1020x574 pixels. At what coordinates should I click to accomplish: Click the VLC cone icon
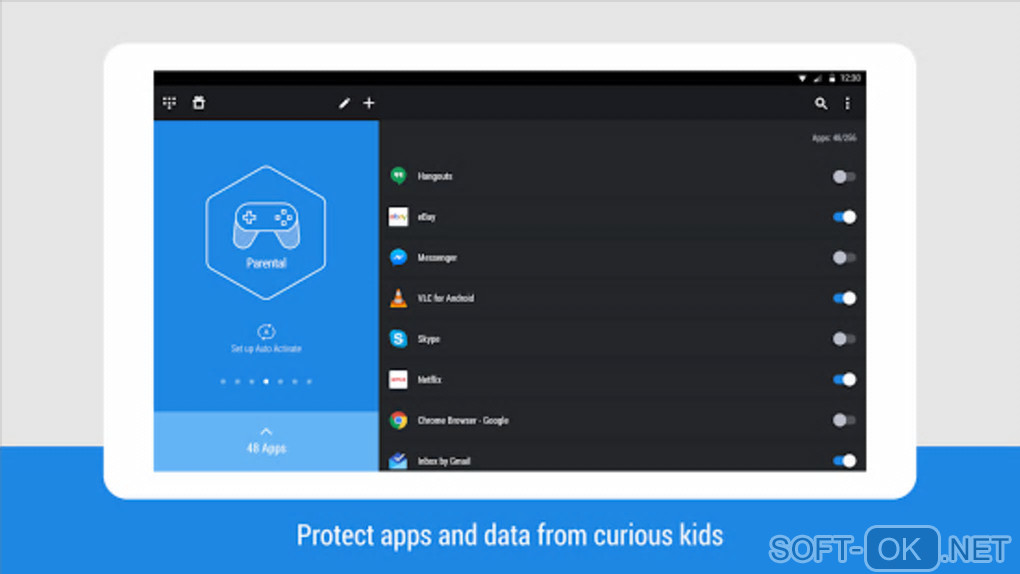point(398,298)
